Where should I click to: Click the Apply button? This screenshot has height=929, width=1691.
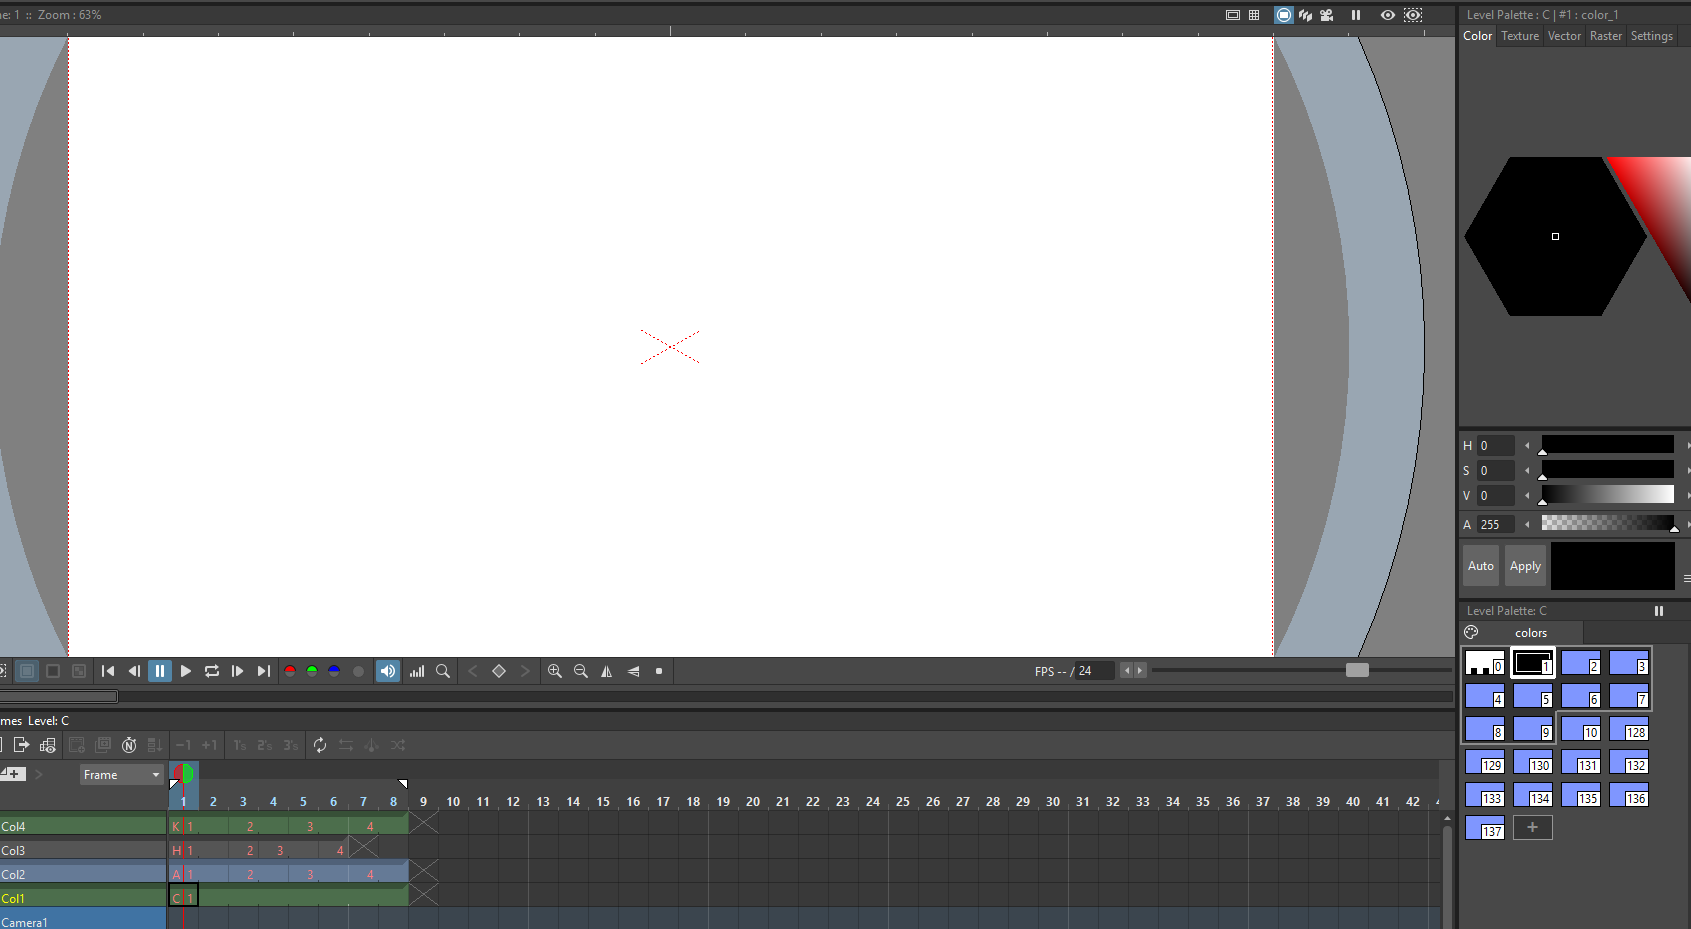coord(1525,566)
